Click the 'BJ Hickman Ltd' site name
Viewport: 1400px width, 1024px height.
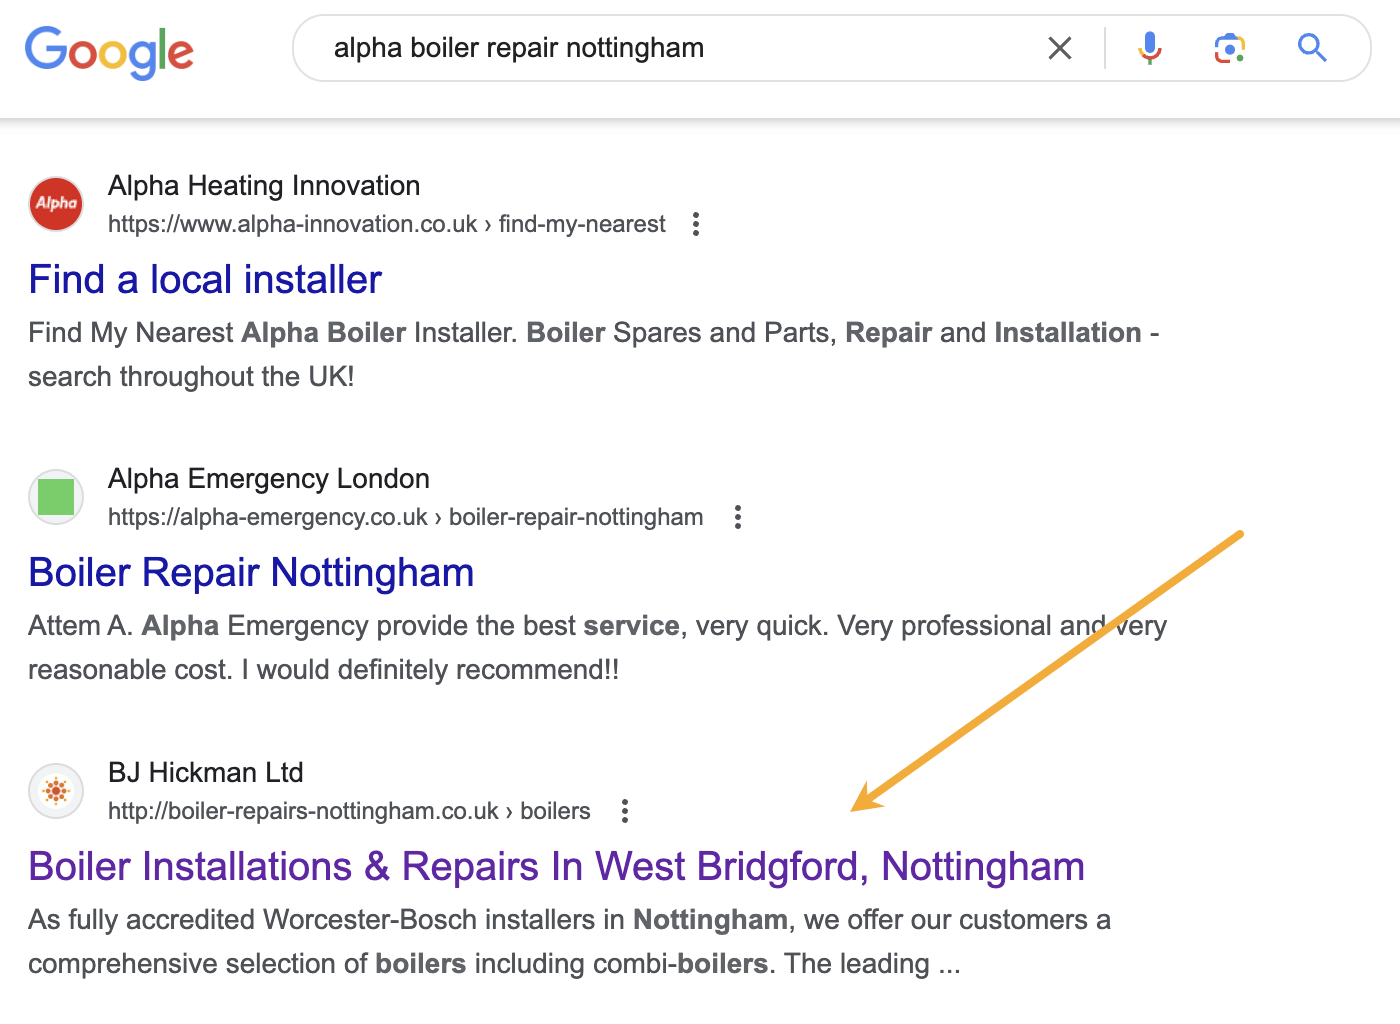click(x=206, y=772)
